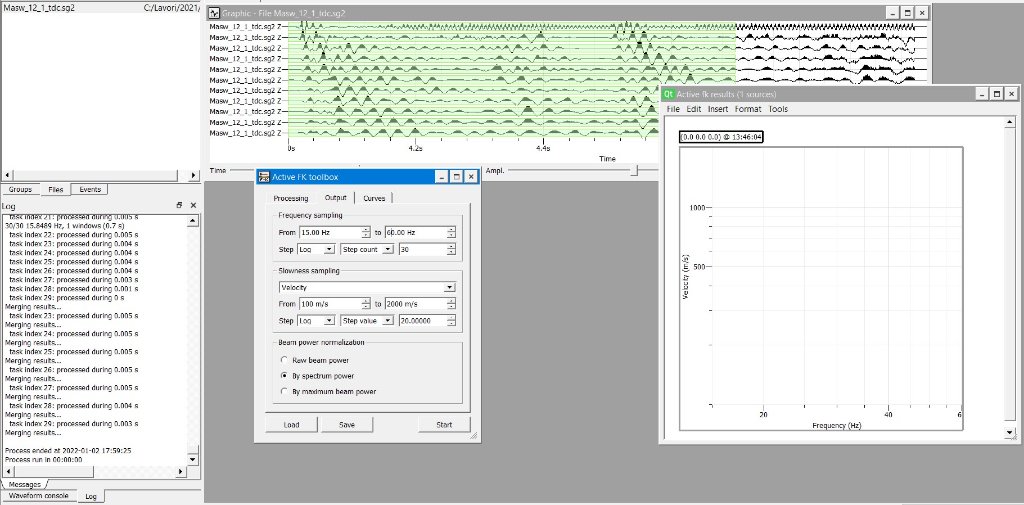1024x505 pixels.
Task: Select By spectrum power normalization
Action: click(x=285, y=375)
